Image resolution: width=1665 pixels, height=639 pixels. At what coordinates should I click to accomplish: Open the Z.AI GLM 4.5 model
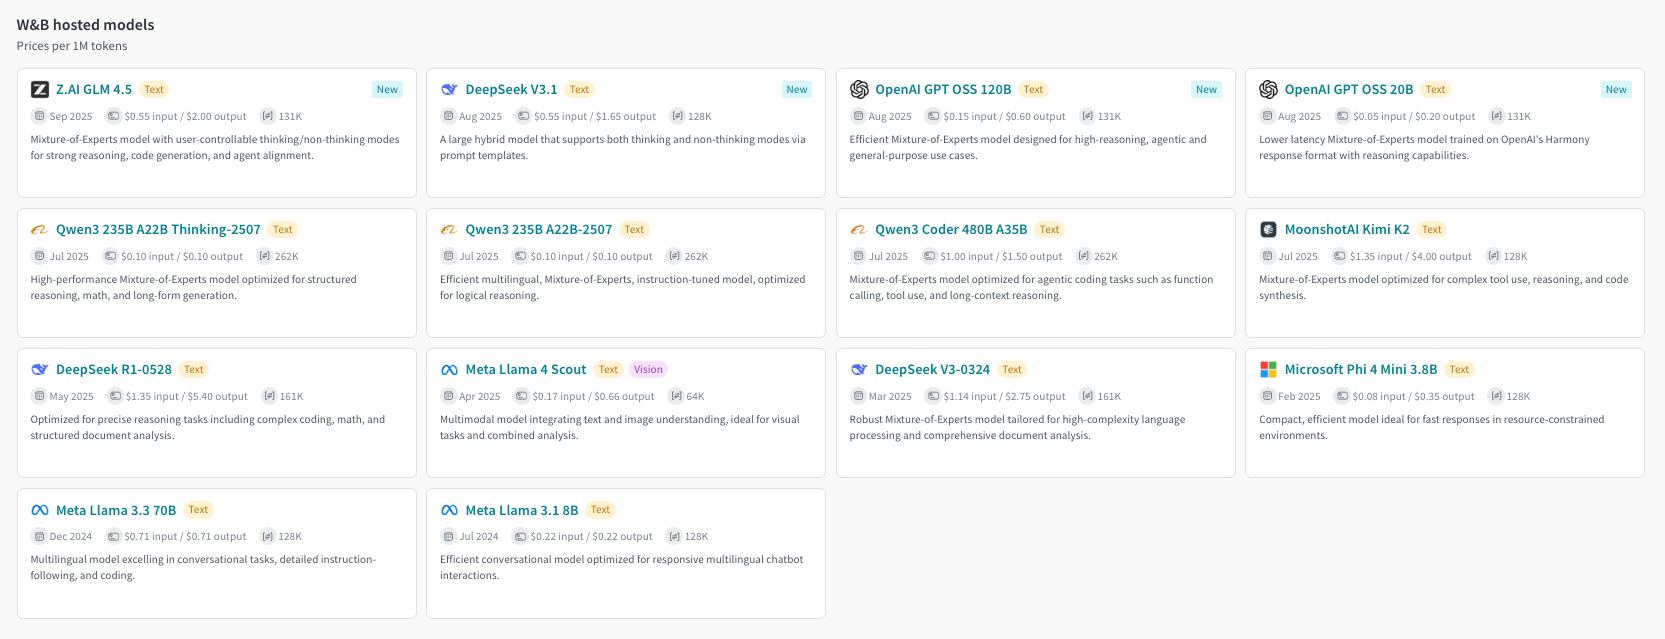94,89
